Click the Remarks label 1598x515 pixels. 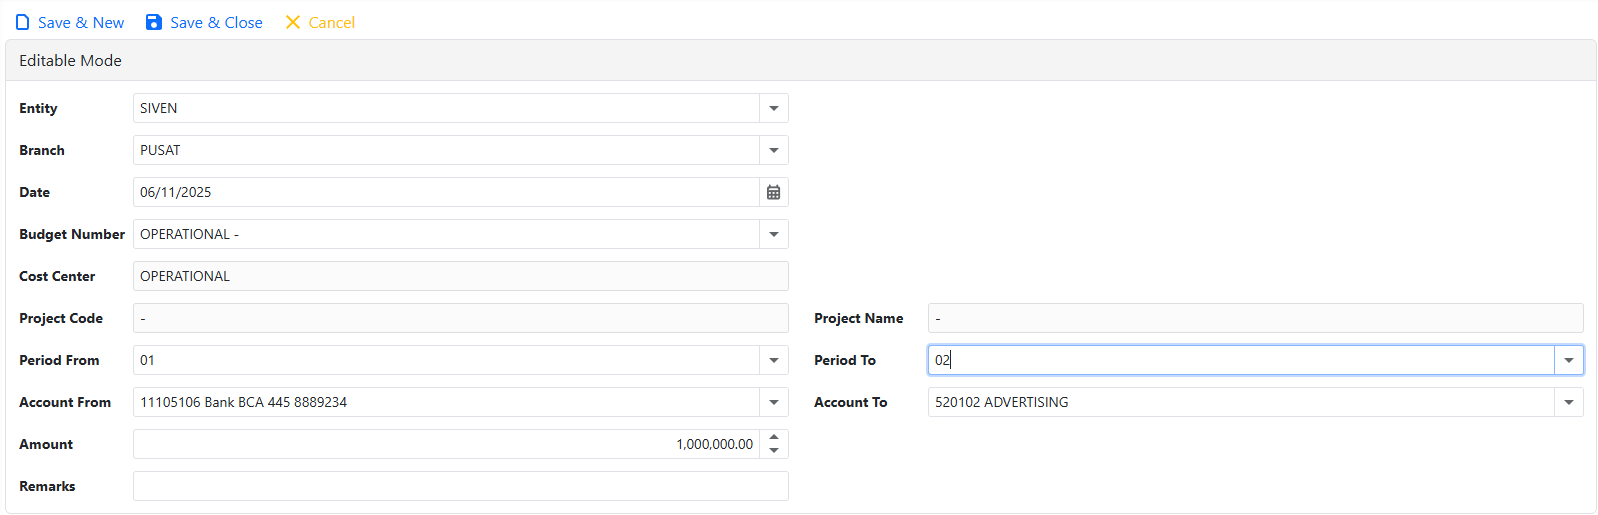[47, 486]
